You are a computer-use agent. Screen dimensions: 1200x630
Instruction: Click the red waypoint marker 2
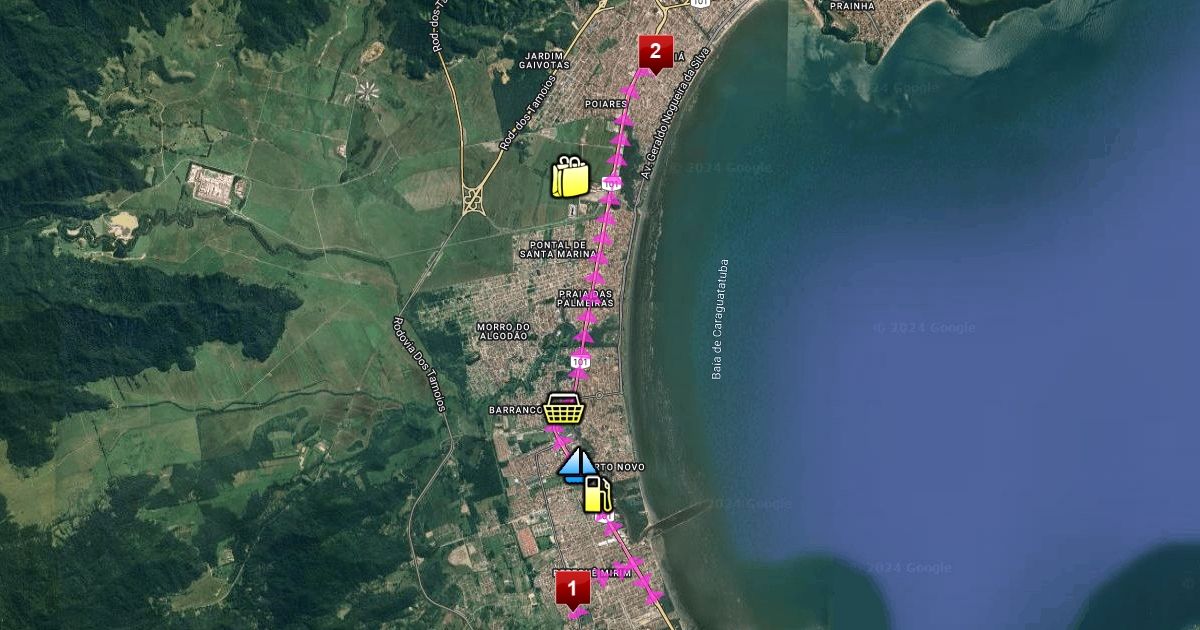pos(655,54)
